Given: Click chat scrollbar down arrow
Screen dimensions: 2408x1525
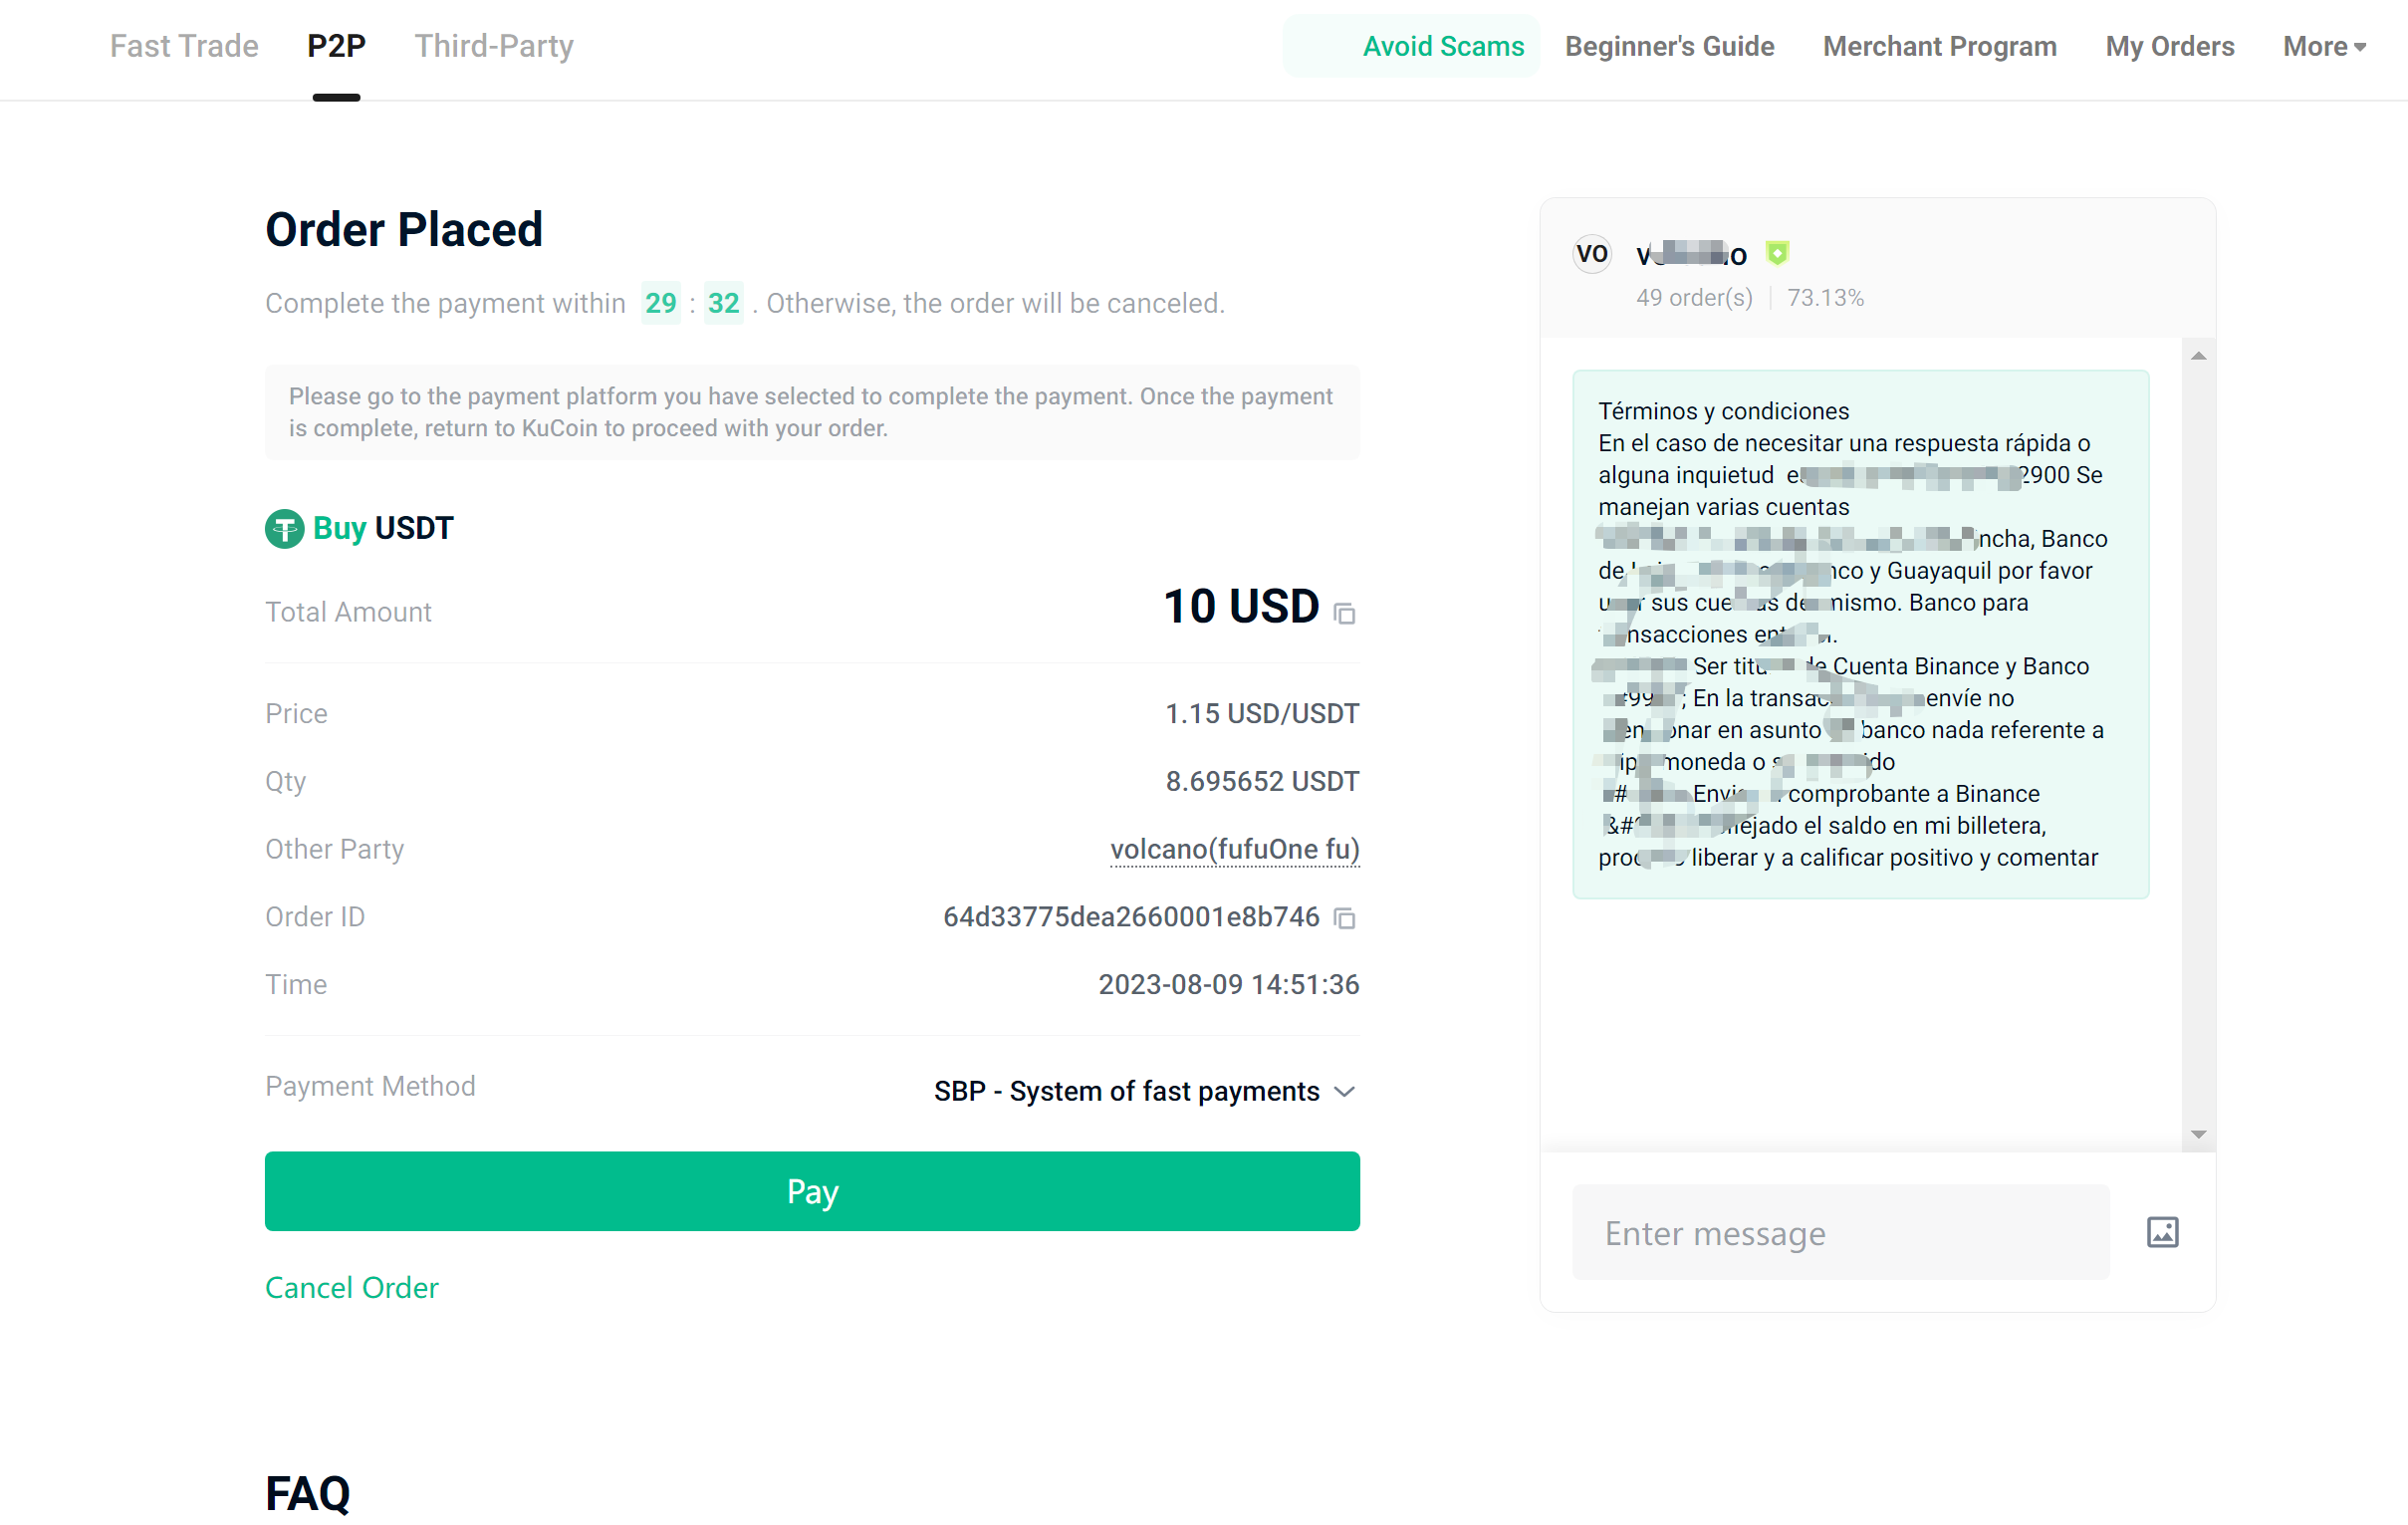Looking at the screenshot, I should [x=2198, y=1134].
